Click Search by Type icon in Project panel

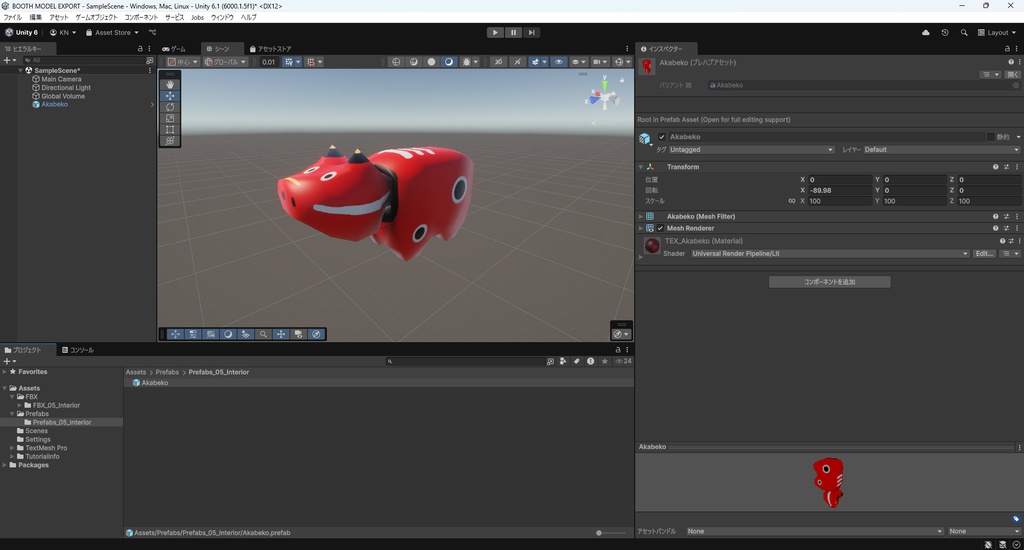click(563, 361)
